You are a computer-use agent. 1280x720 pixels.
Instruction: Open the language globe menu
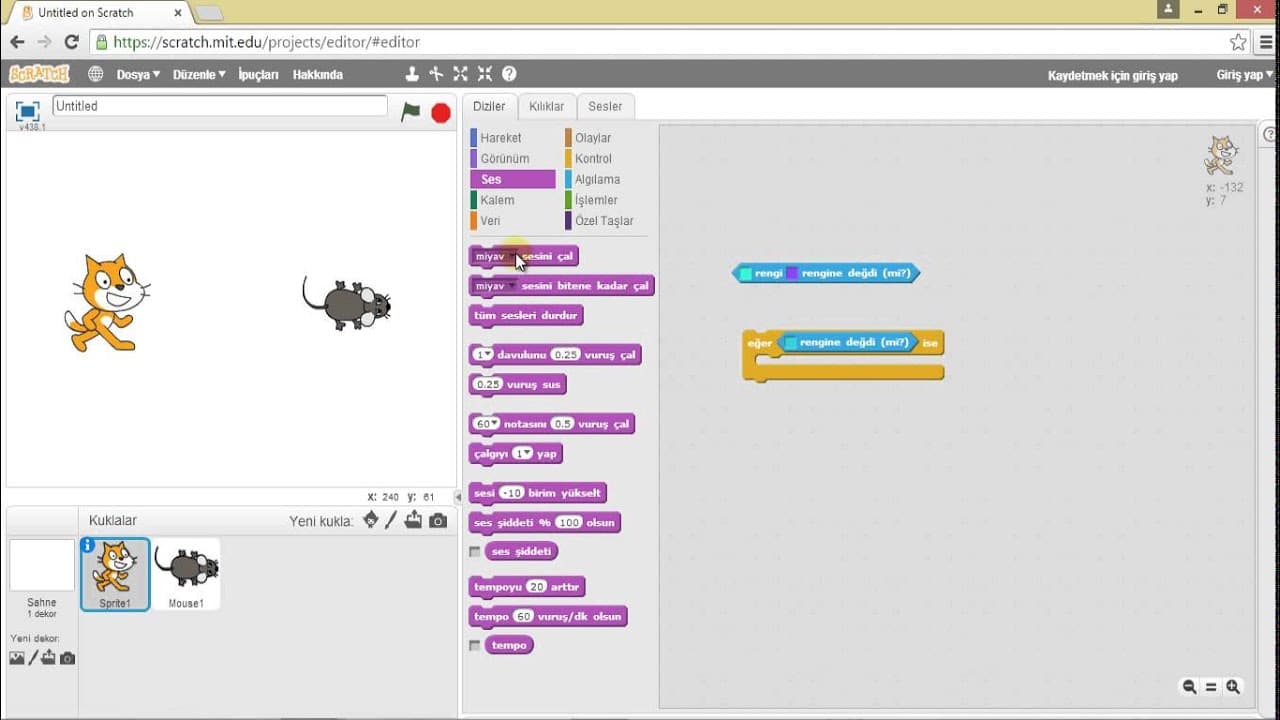(95, 74)
